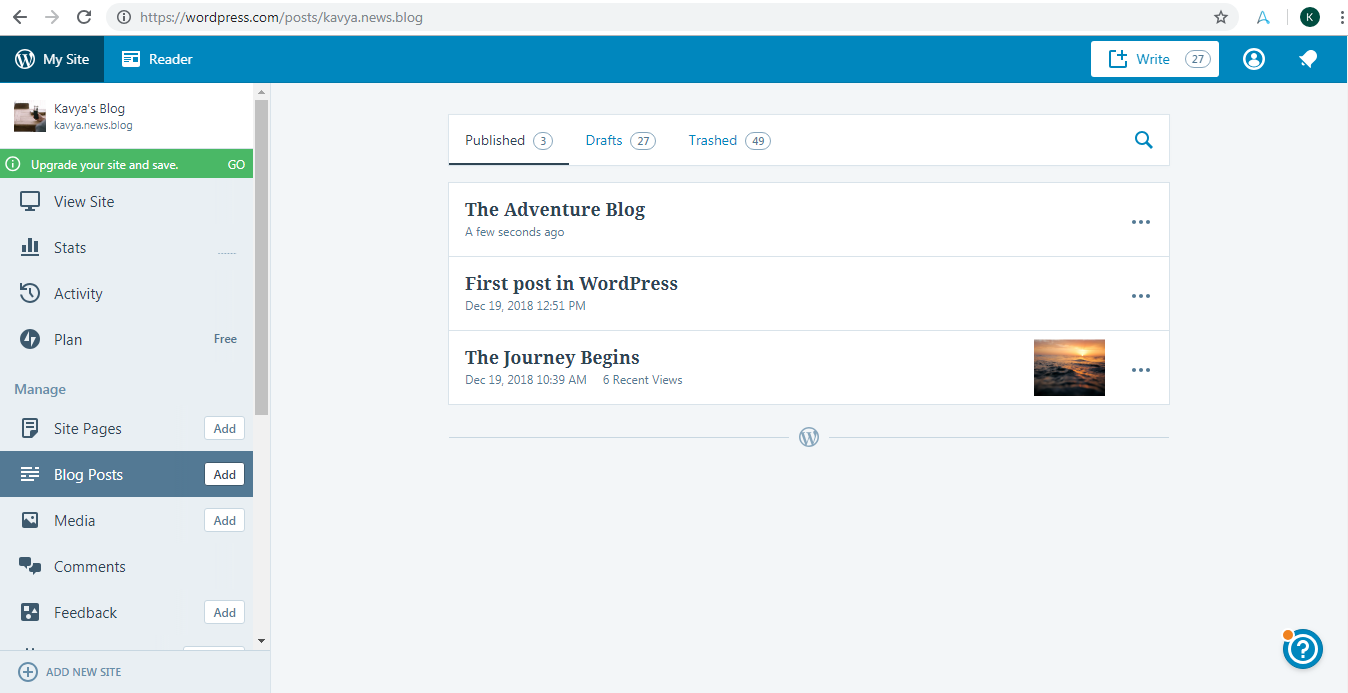
Task: Reload the page in the browser
Action: (x=84, y=17)
